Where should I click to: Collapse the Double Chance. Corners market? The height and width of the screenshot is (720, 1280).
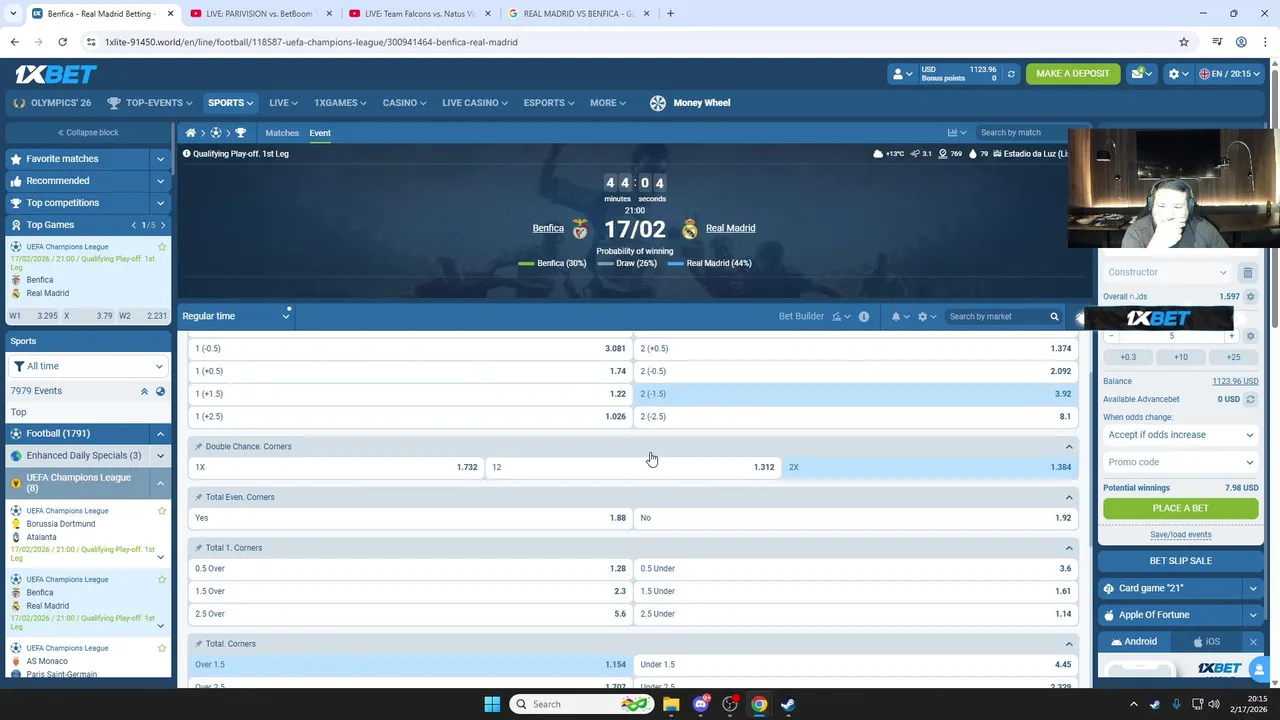[x=1069, y=447]
